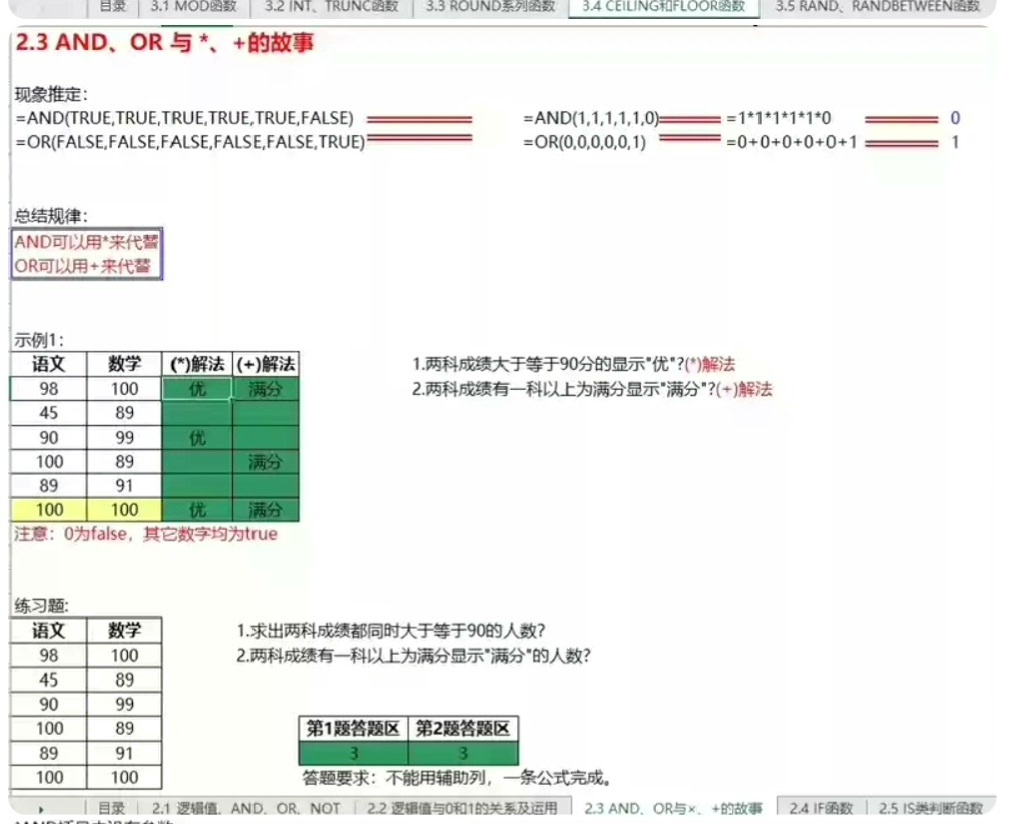Click question 1.两科成绩大于等于90分的显示"优"?
Viewport: 1012px width, 824px height.
tap(548, 365)
